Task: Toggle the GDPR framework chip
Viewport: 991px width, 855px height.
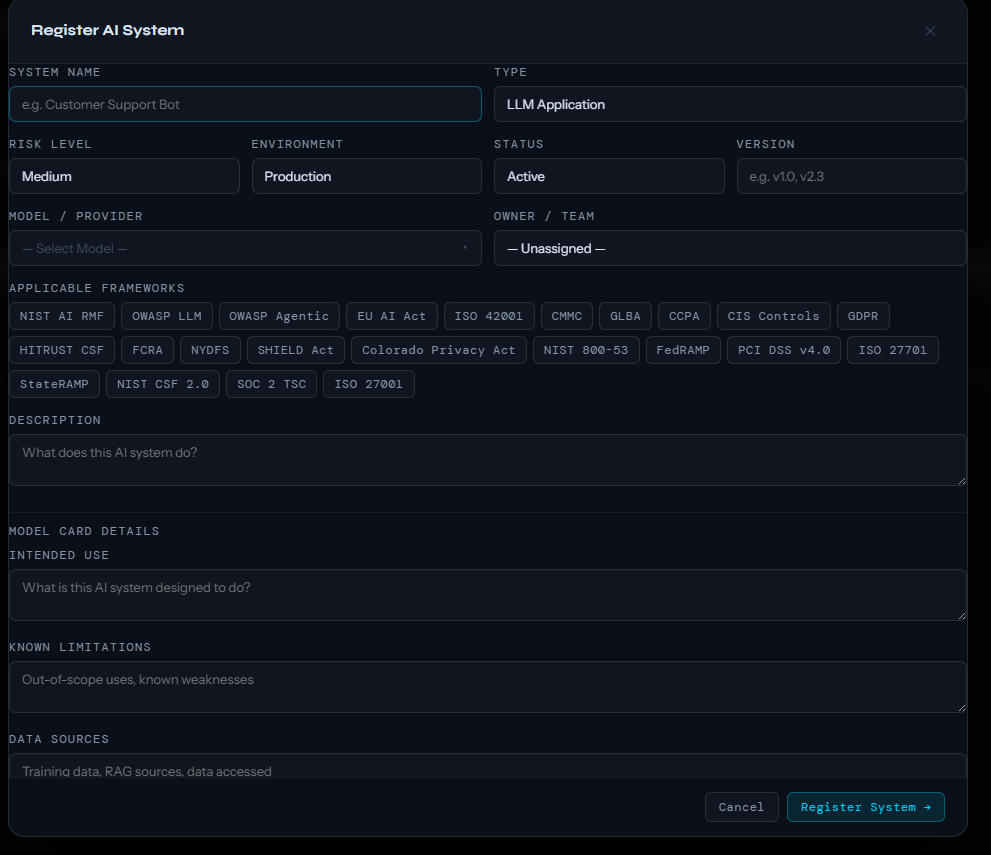Action: pyautogui.click(x=862, y=315)
